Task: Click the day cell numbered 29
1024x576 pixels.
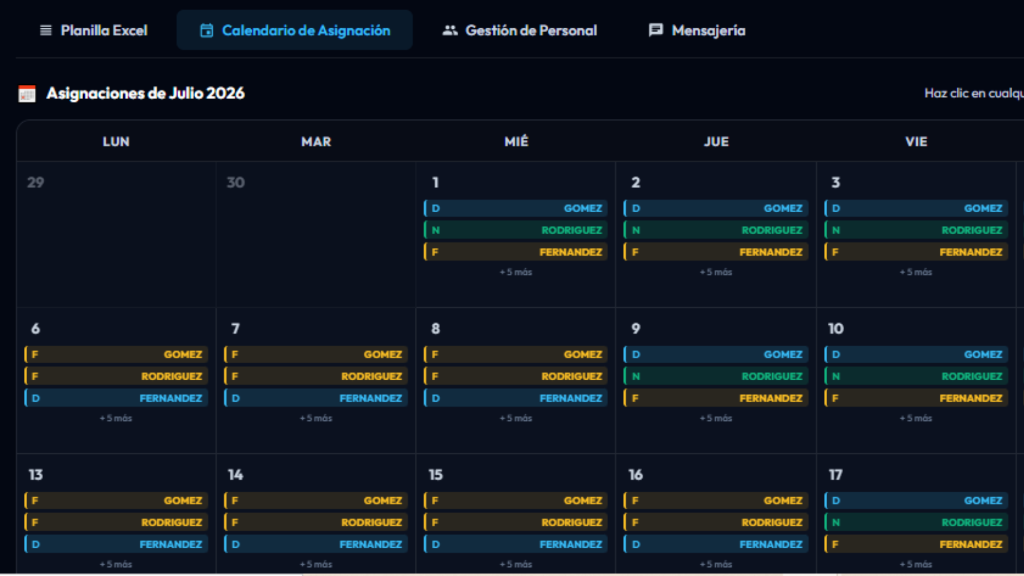Action: [x=116, y=234]
